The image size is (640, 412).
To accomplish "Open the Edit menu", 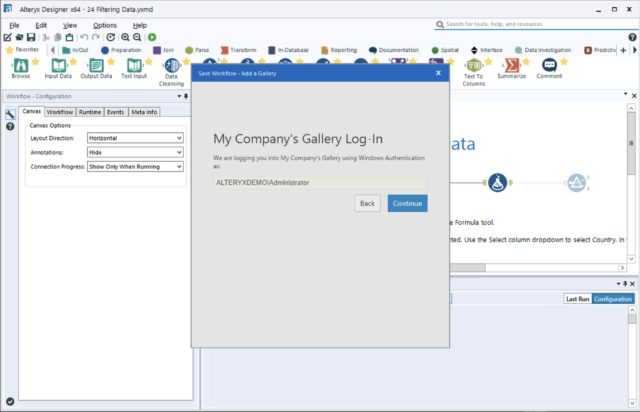I will [x=41, y=25].
